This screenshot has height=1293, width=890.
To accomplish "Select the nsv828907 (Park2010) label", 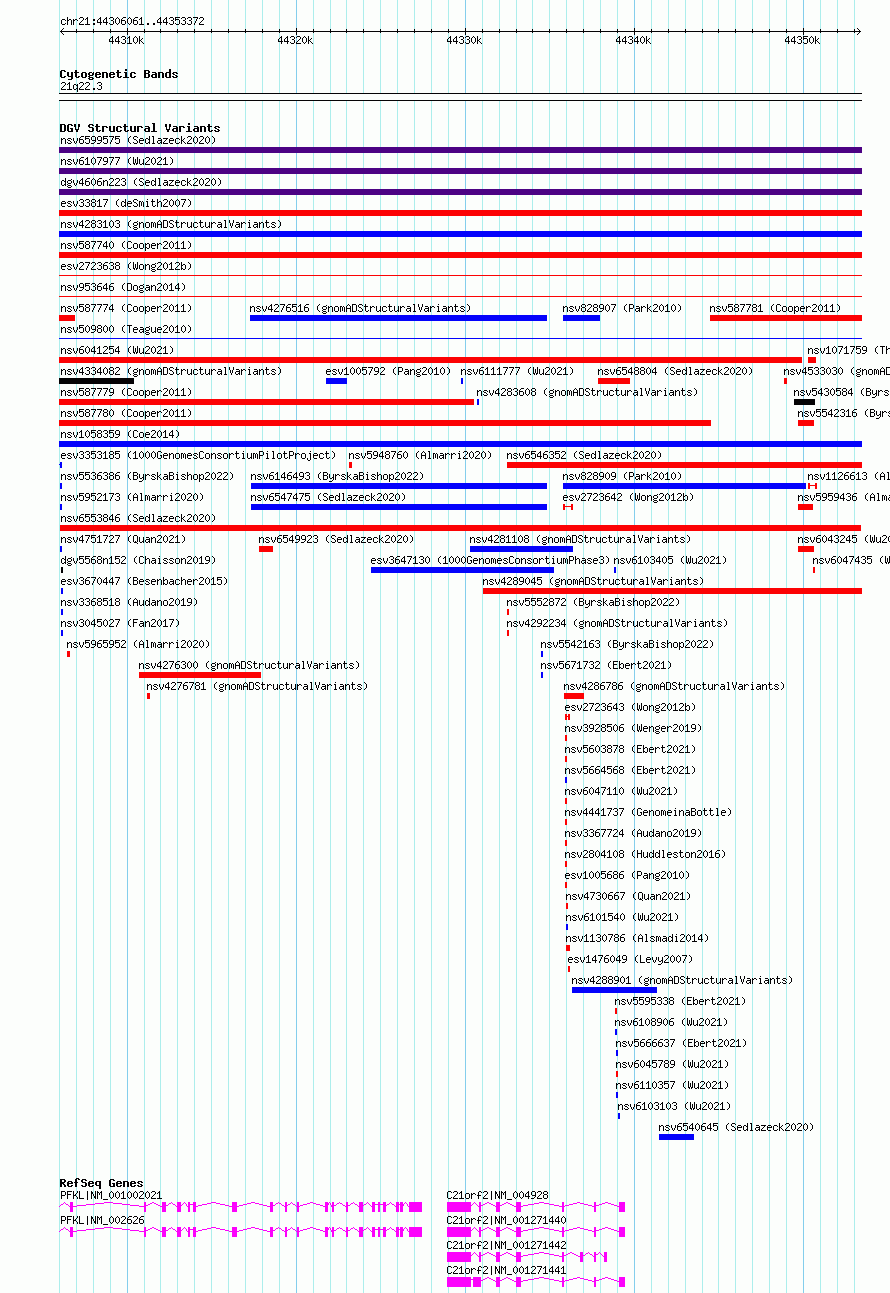I will [622, 308].
